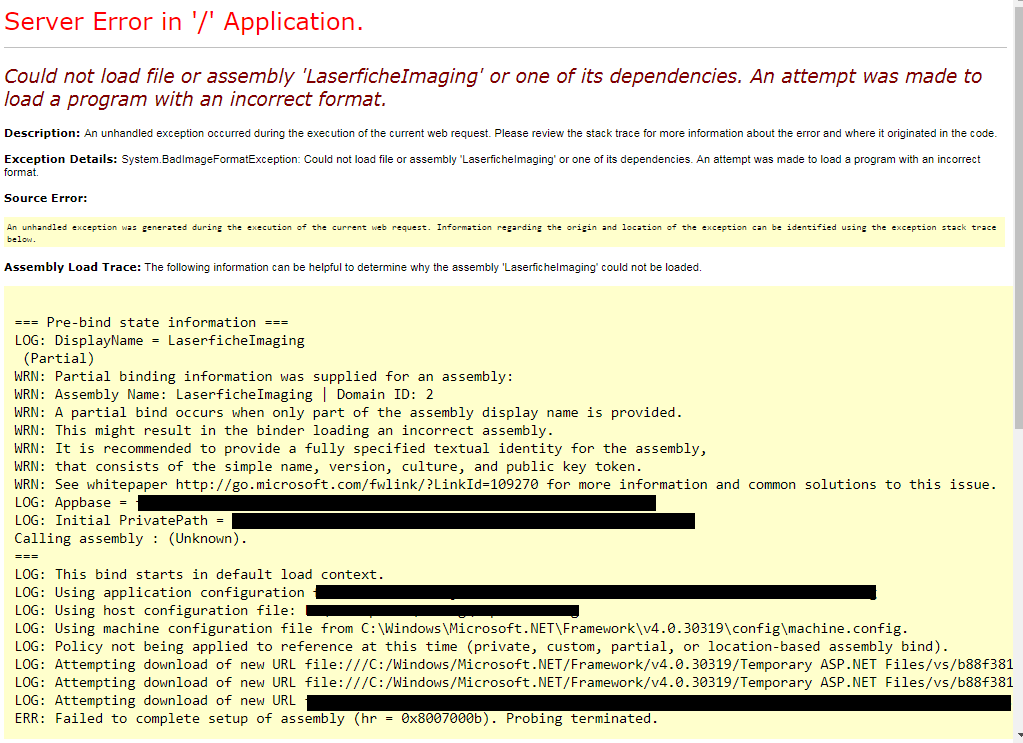Click the machine.config path in the trace
Viewport: 1023px width, 743px height.
634,629
